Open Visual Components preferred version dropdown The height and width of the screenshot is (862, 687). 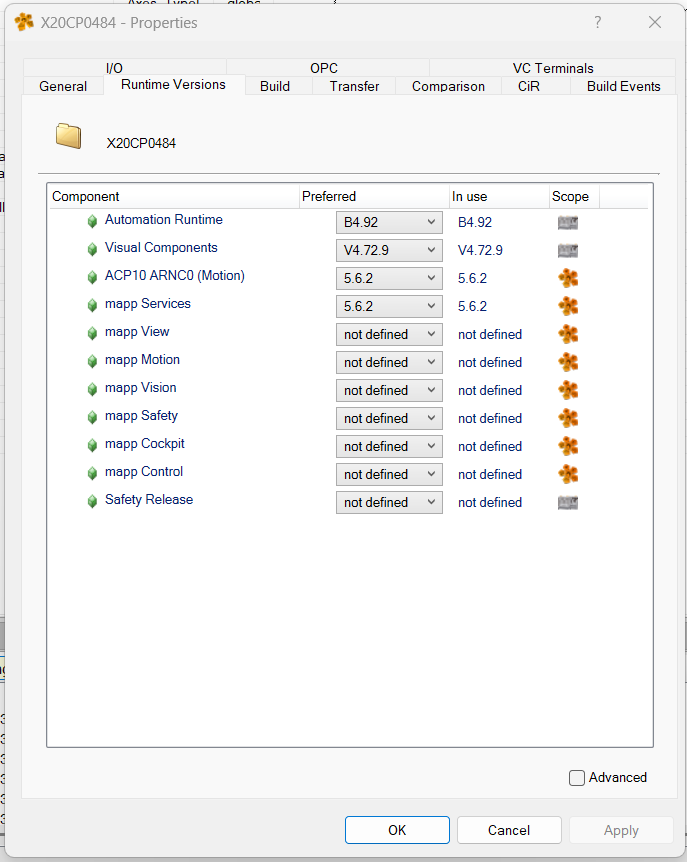(389, 250)
